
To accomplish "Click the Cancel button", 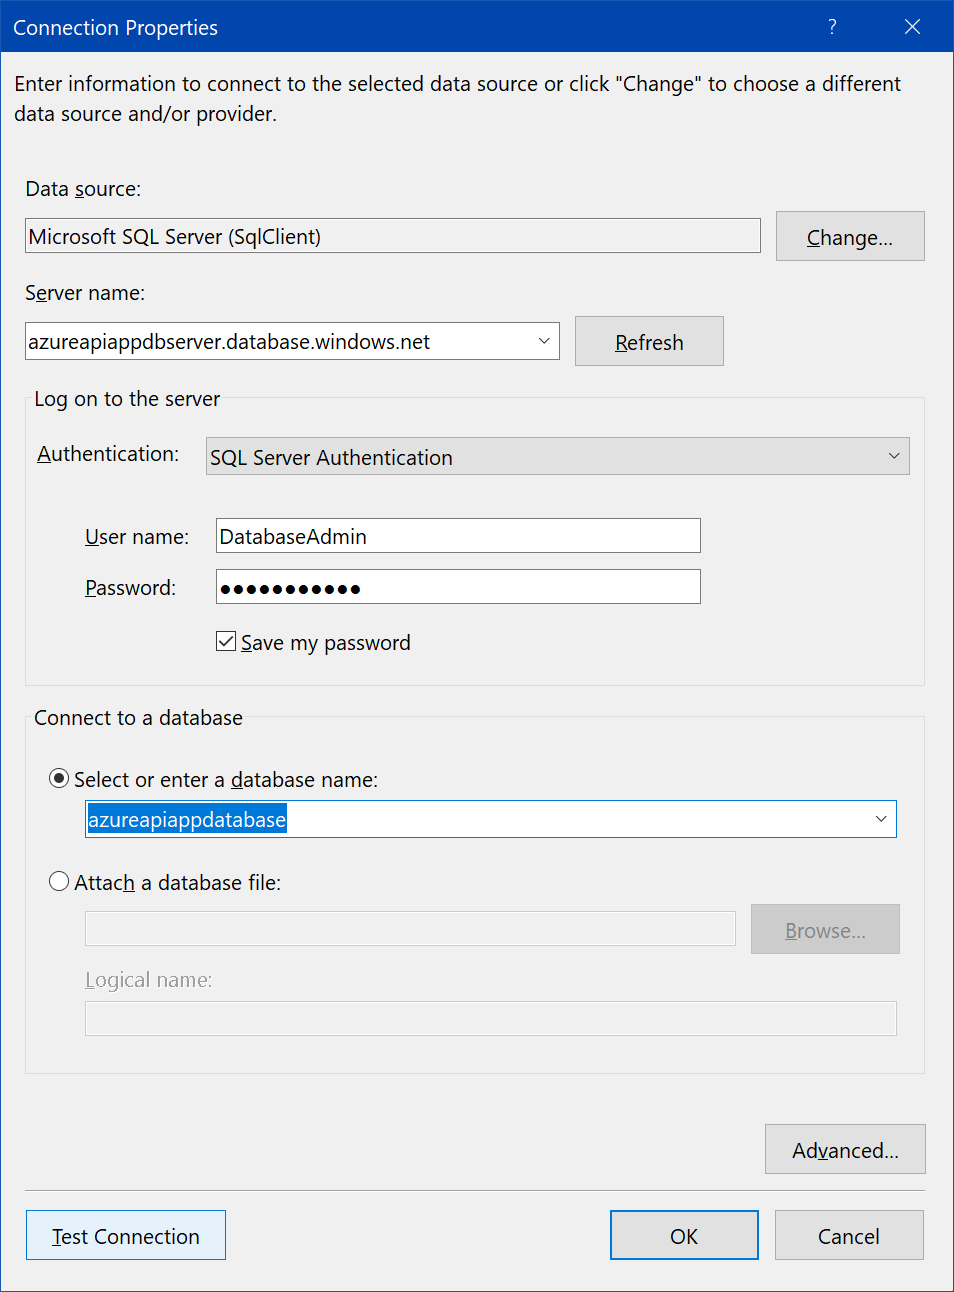I will [x=848, y=1236].
